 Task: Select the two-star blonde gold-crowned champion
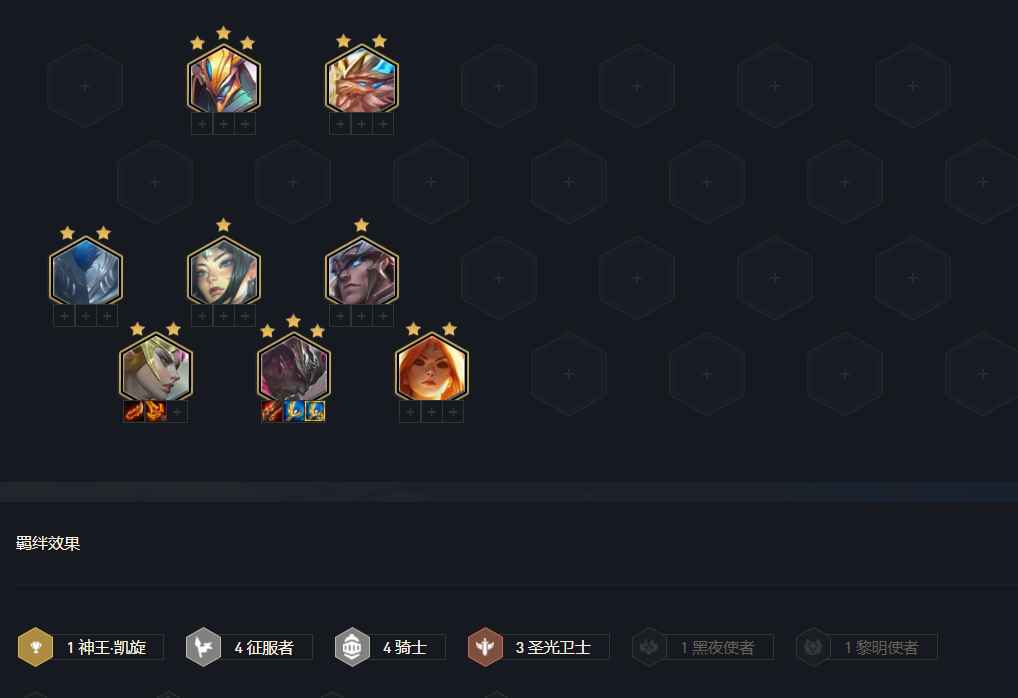click(x=156, y=367)
